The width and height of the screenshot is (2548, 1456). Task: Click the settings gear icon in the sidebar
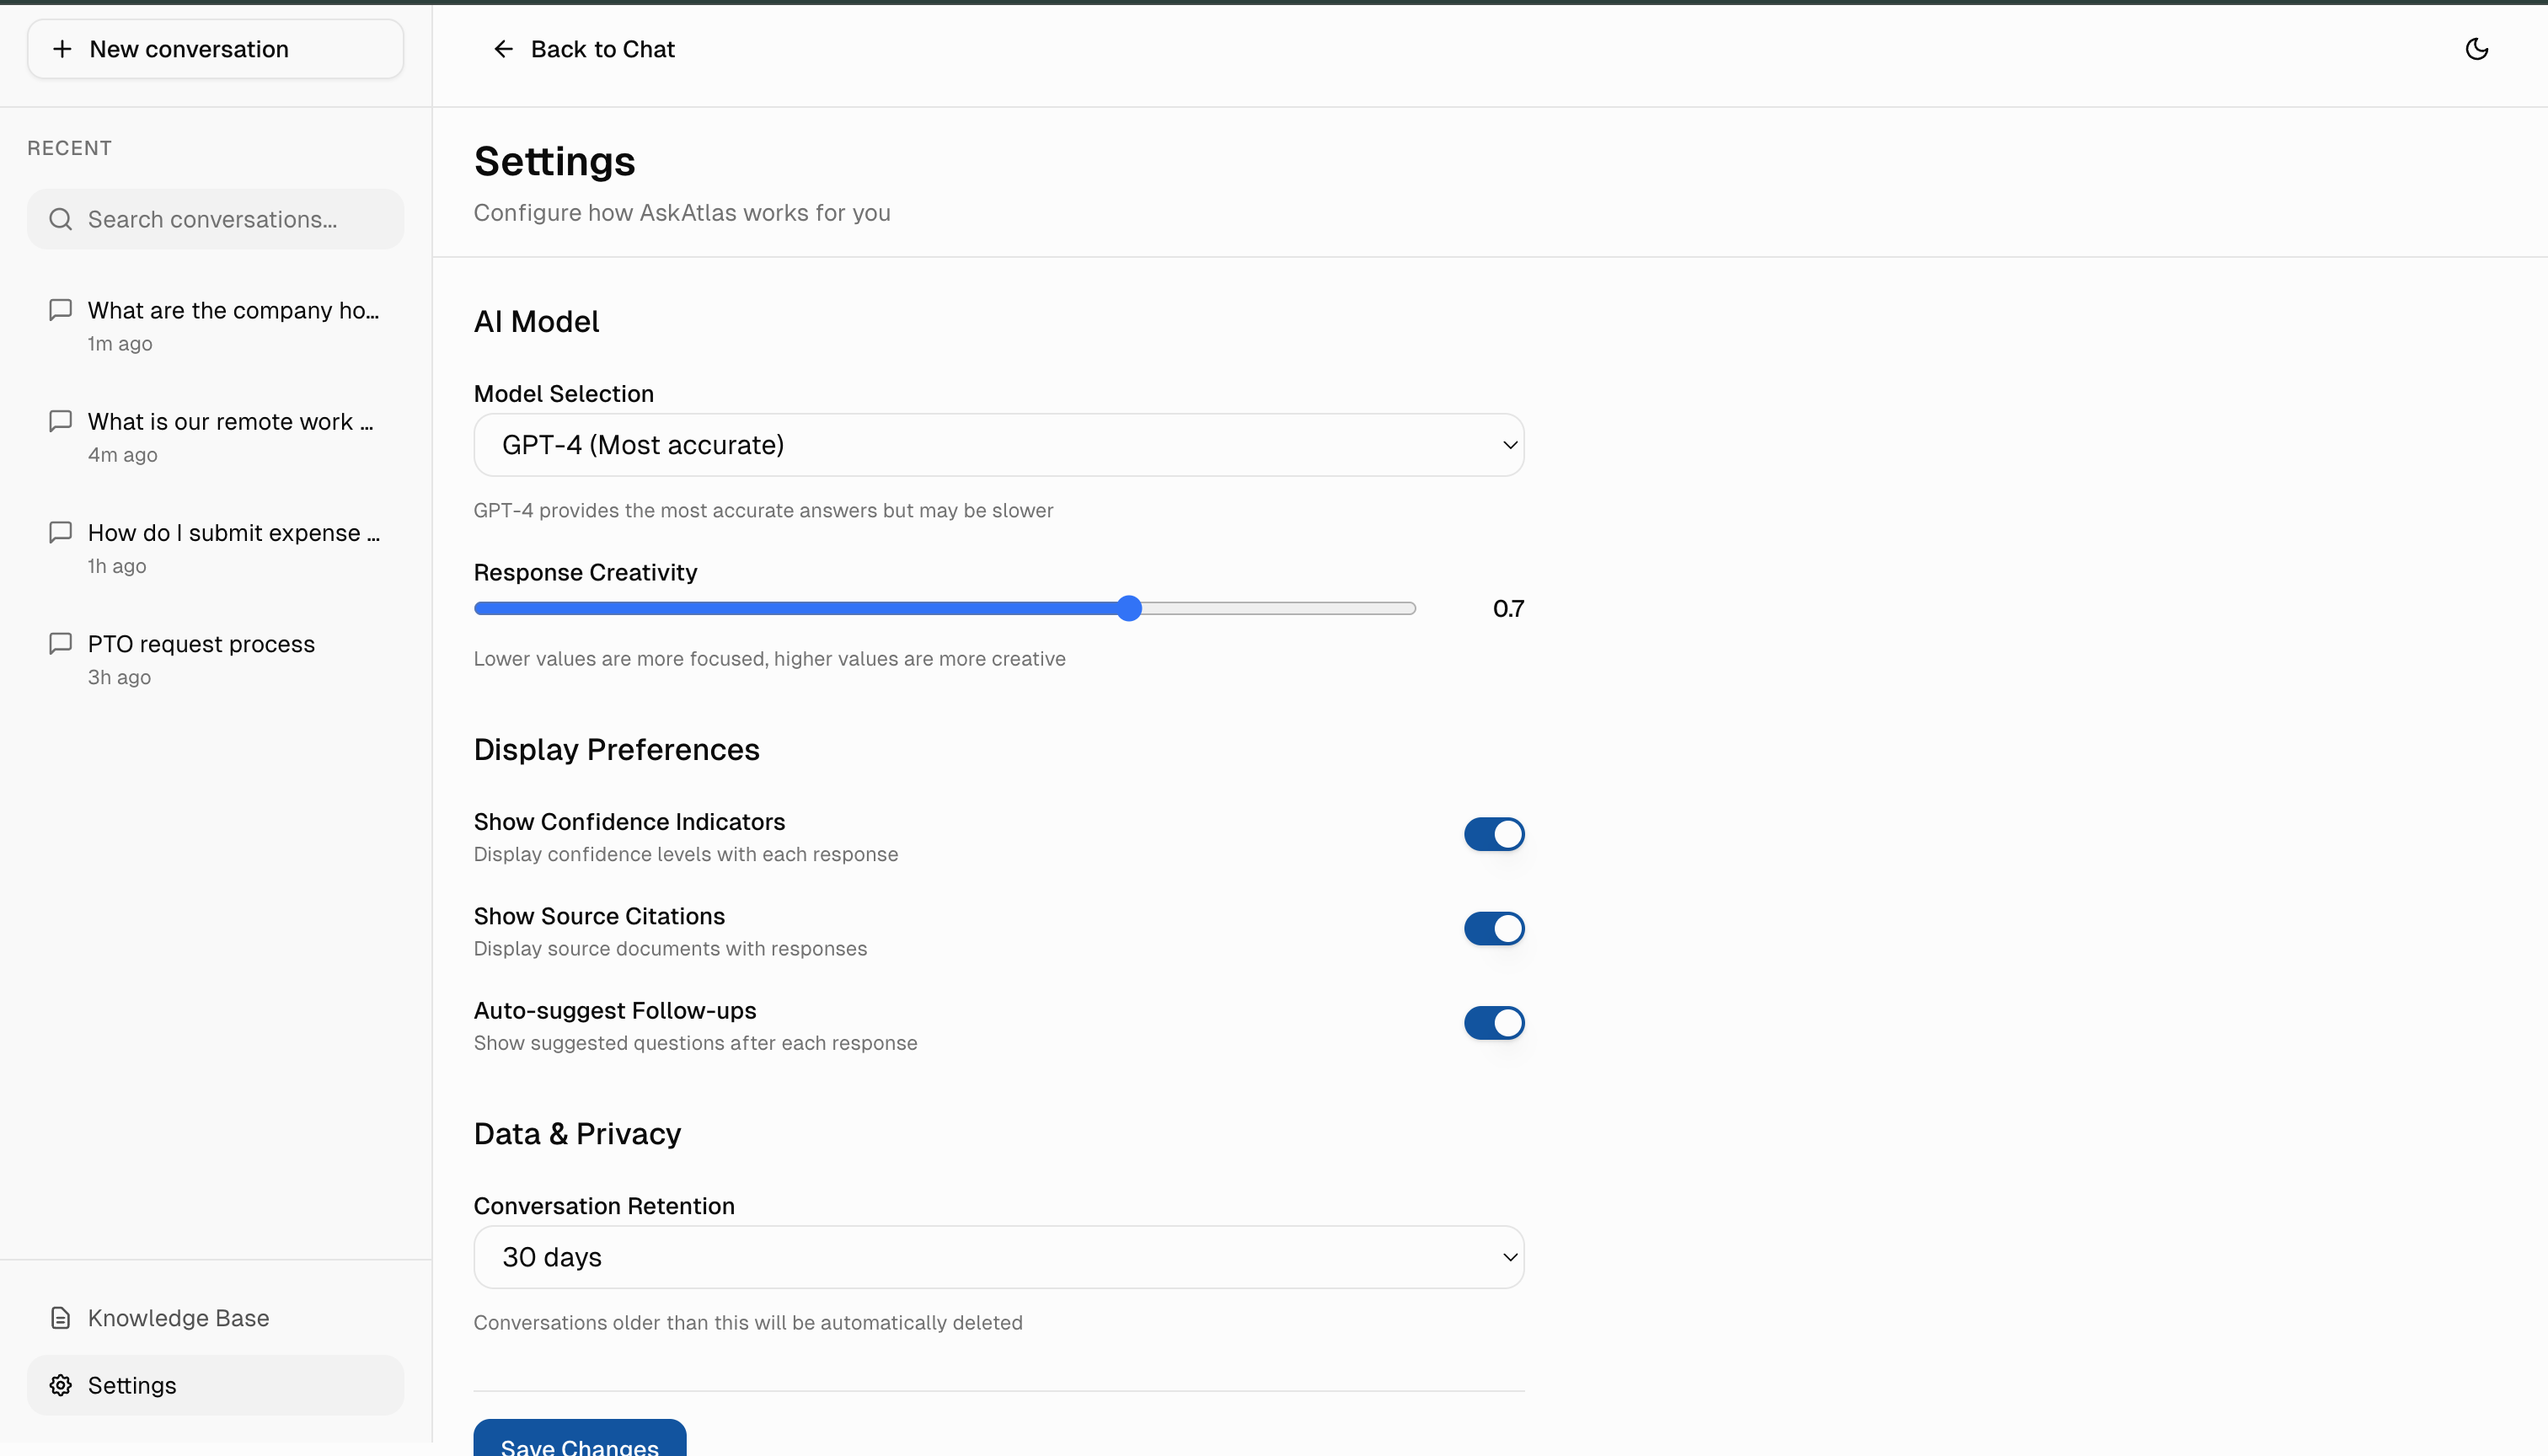pyautogui.click(x=59, y=1385)
